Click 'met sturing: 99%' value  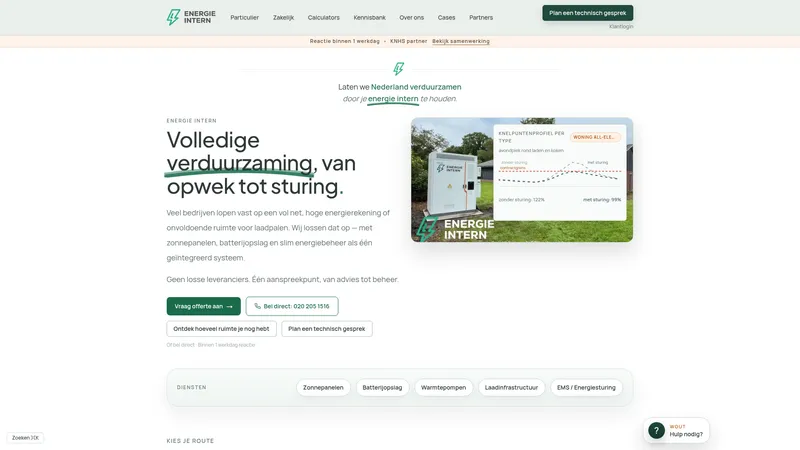(x=602, y=199)
